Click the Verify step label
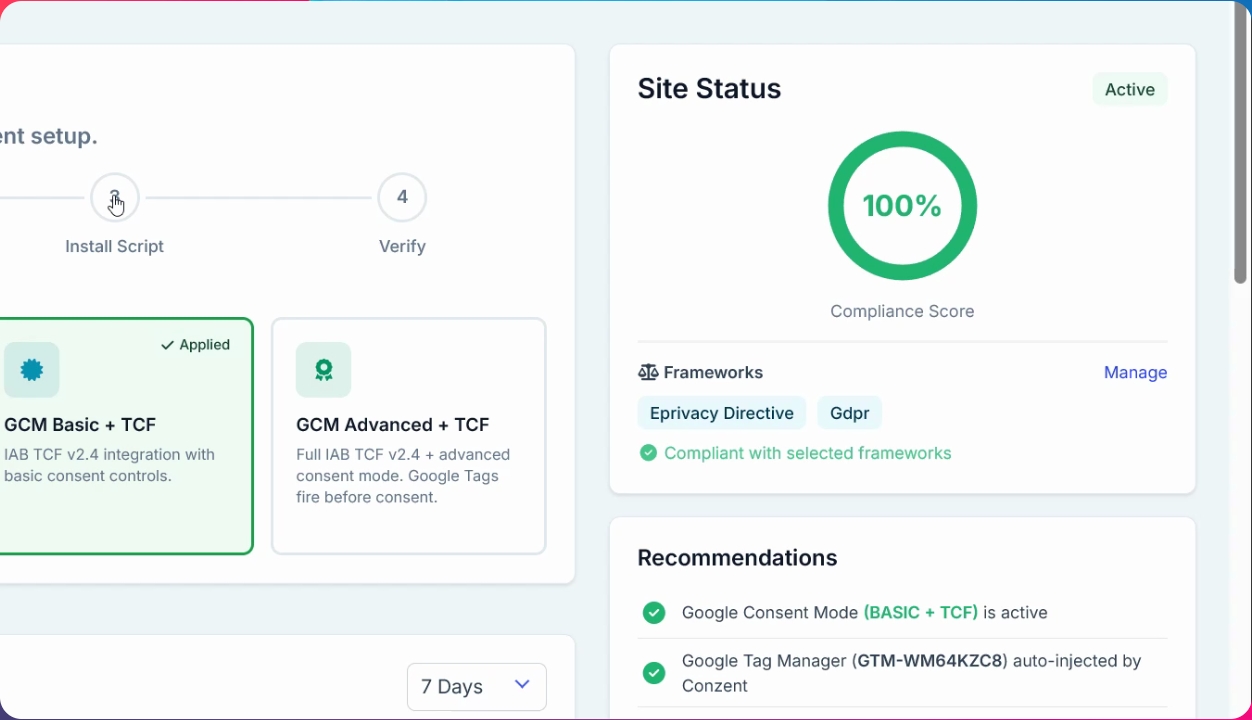This screenshot has height=720, width=1252. tap(402, 246)
